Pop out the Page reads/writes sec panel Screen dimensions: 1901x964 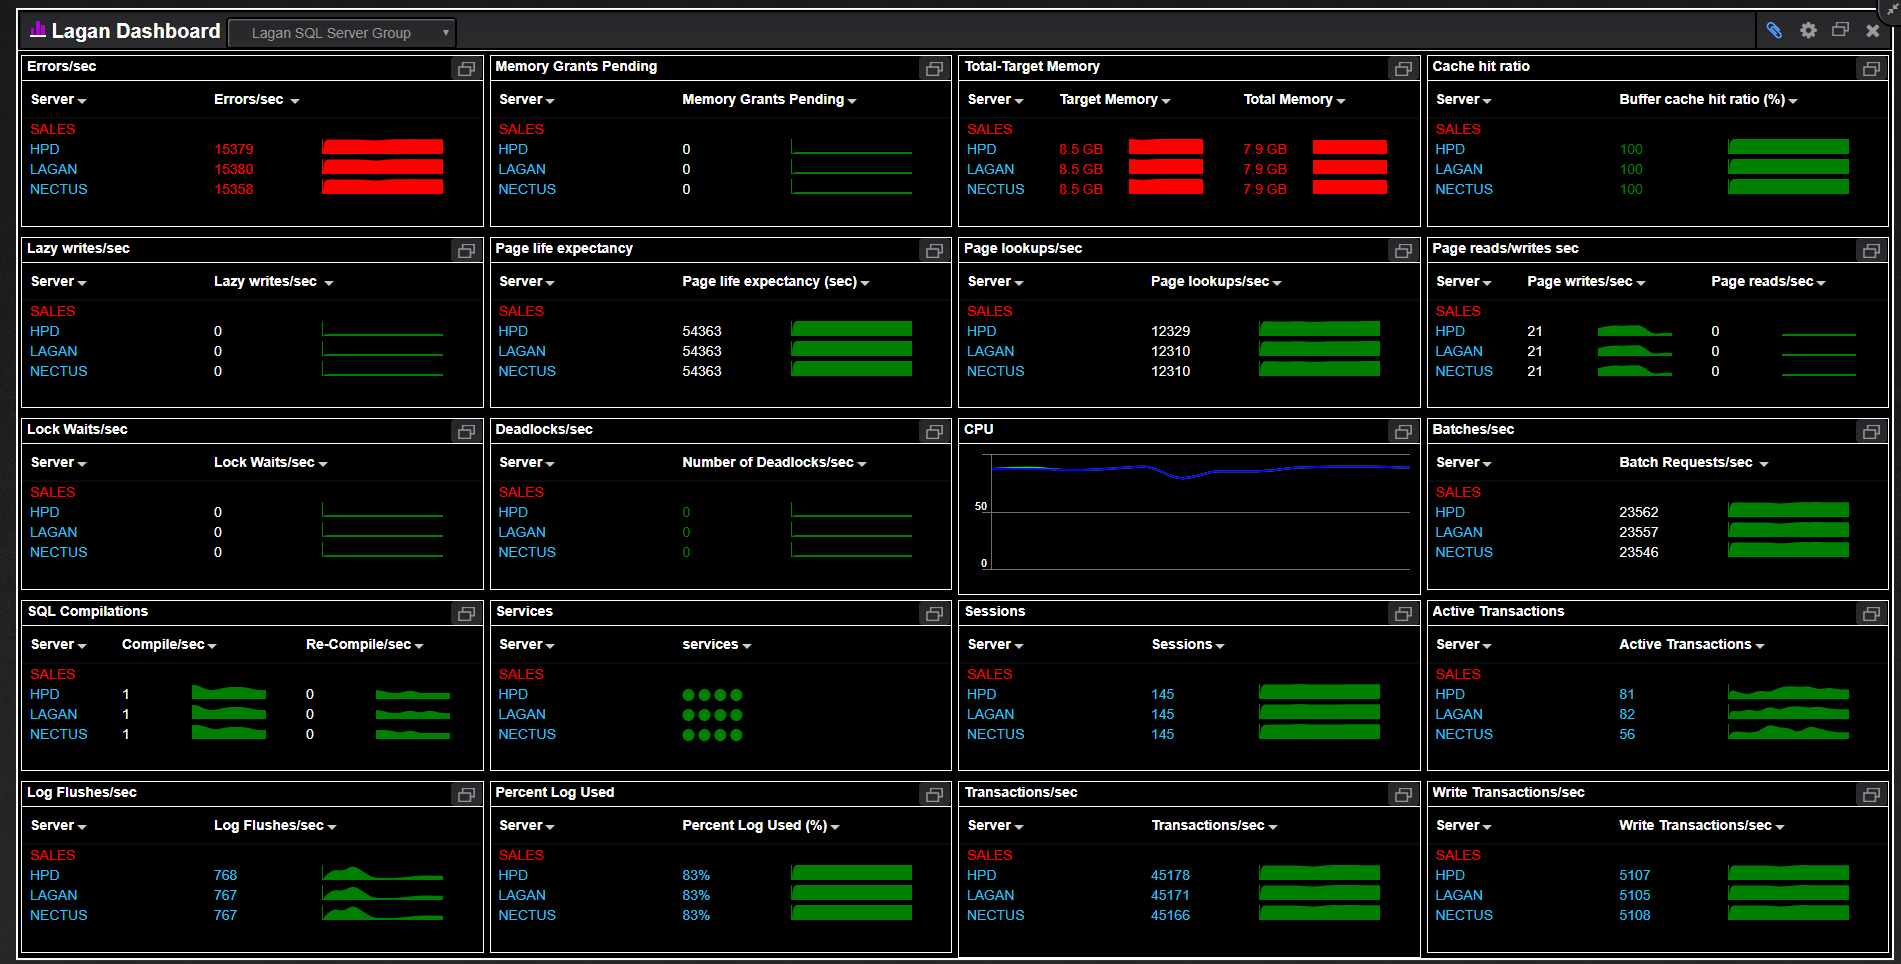(x=1871, y=251)
